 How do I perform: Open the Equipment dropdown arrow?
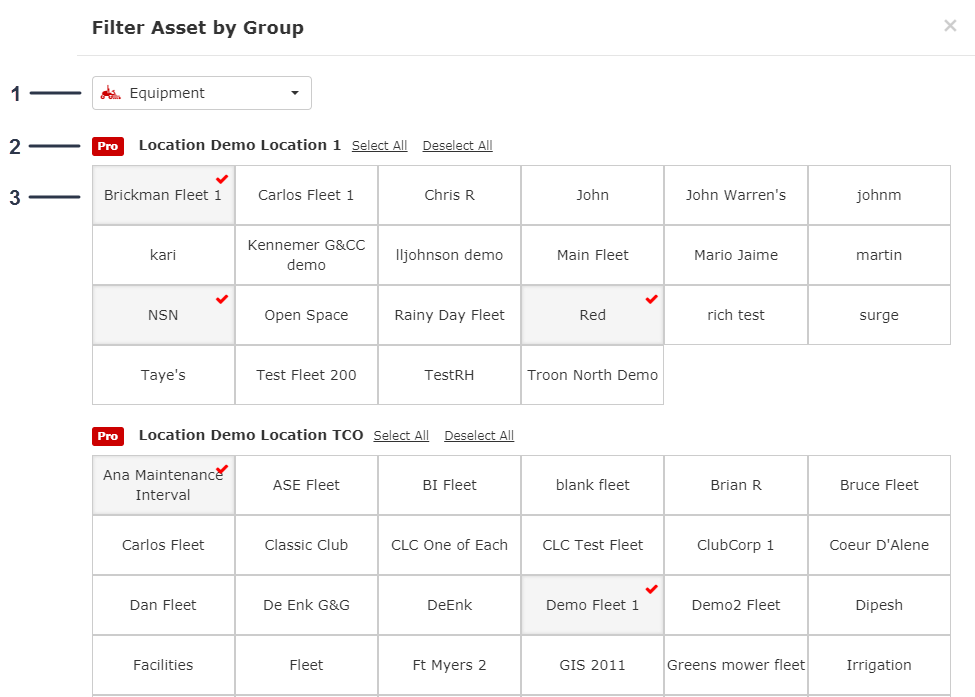click(x=295, y=93)
